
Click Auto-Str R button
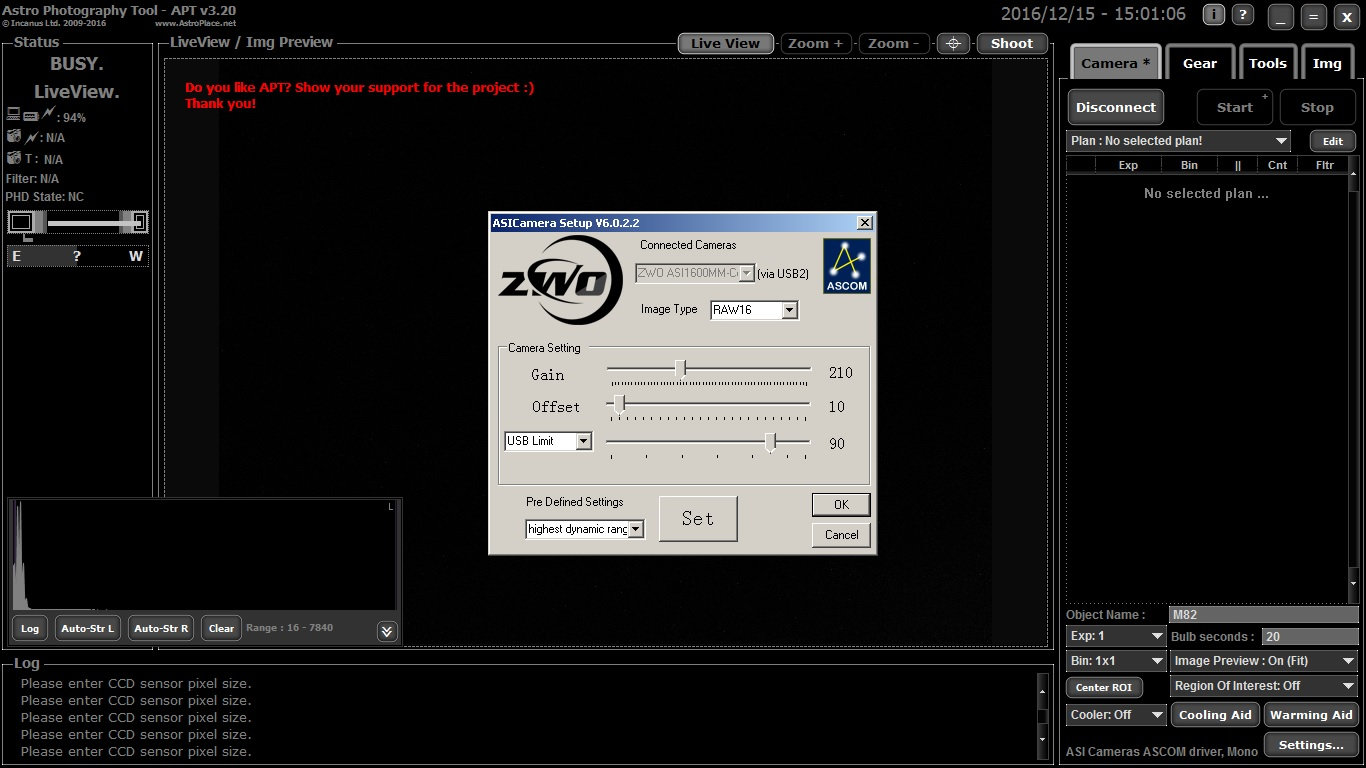click(161, 628)
